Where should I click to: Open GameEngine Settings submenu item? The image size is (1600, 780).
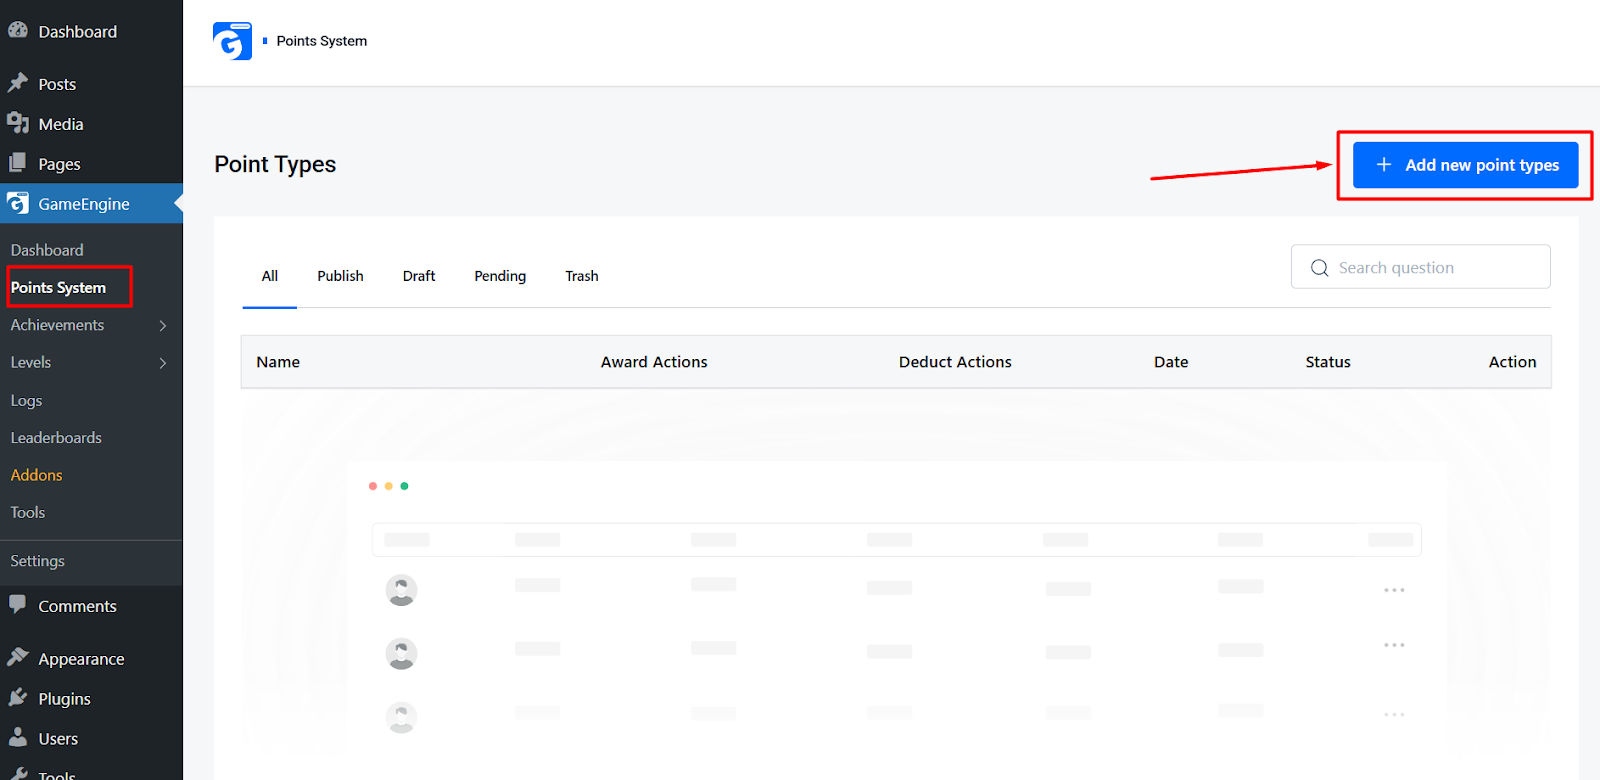click(37, 561)
